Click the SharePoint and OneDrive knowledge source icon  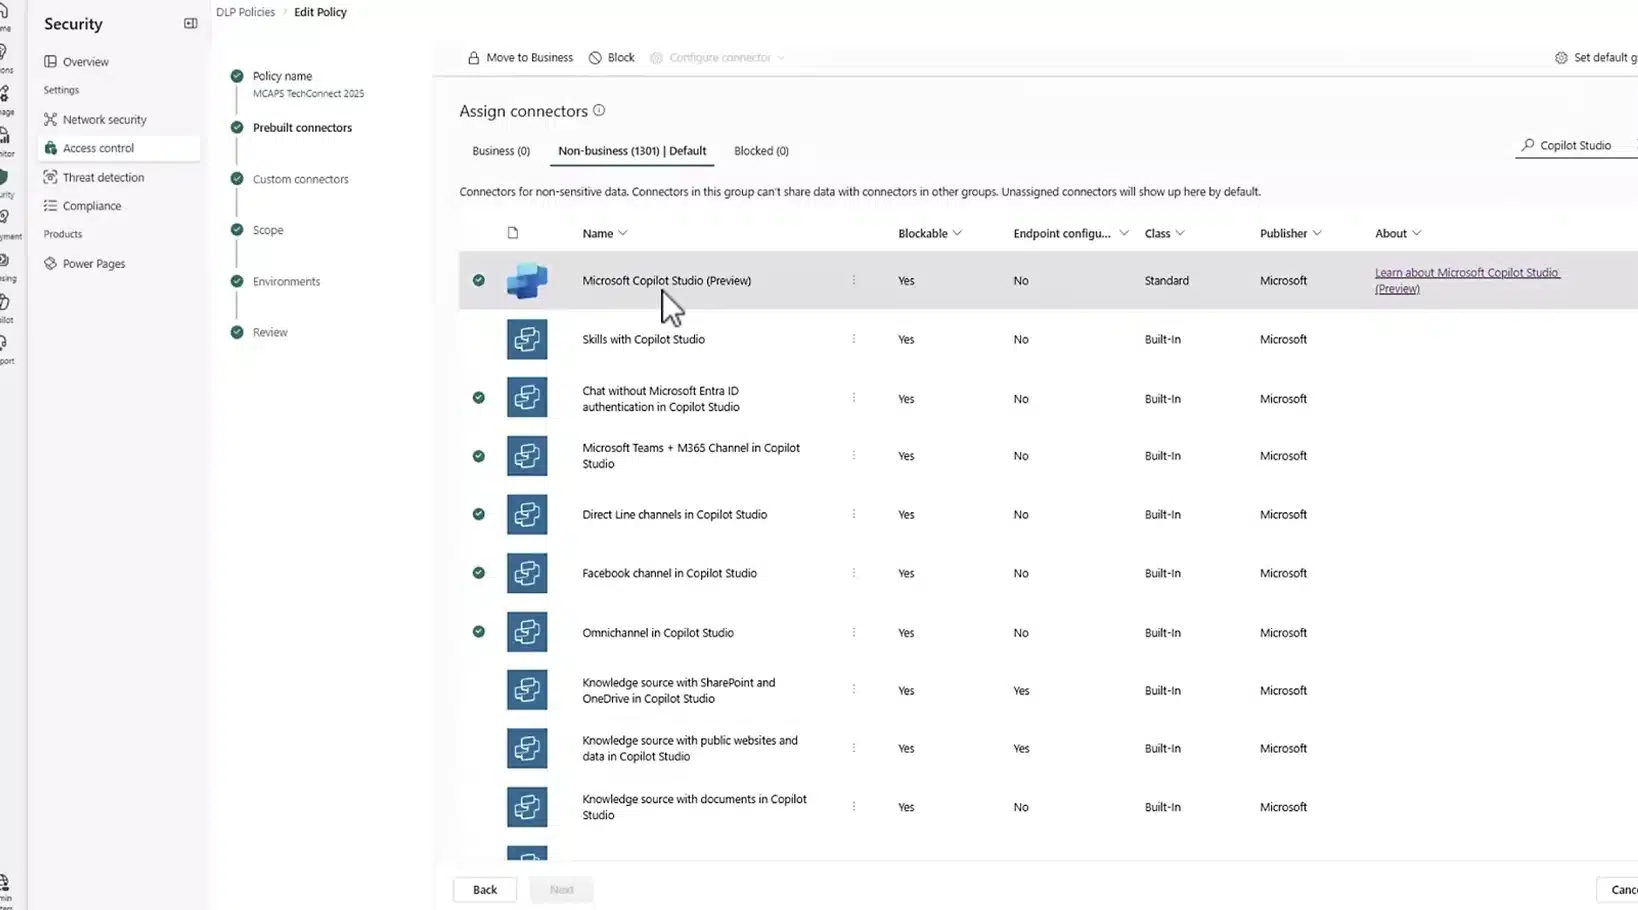tap(527, 690)
